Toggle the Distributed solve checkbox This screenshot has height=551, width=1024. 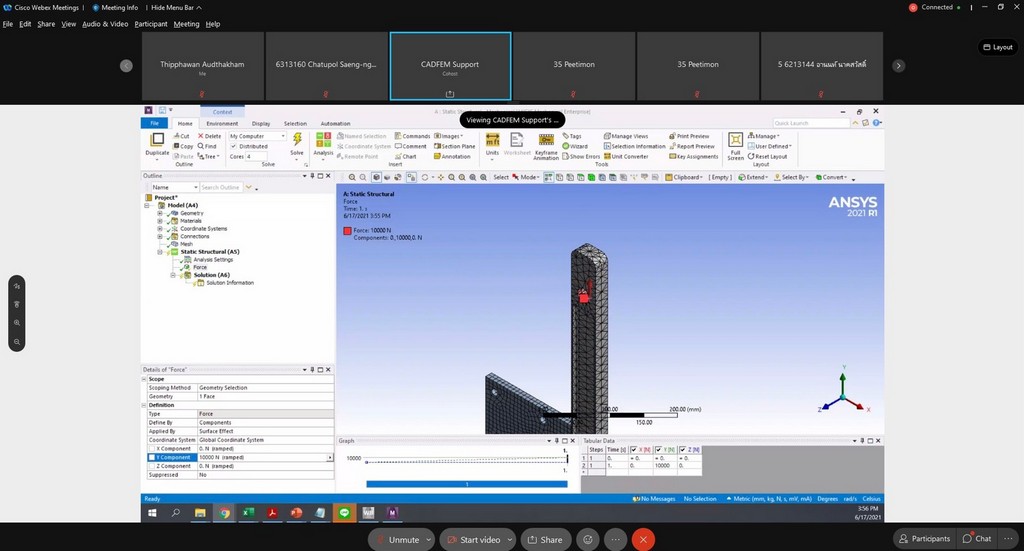point(234,146)
